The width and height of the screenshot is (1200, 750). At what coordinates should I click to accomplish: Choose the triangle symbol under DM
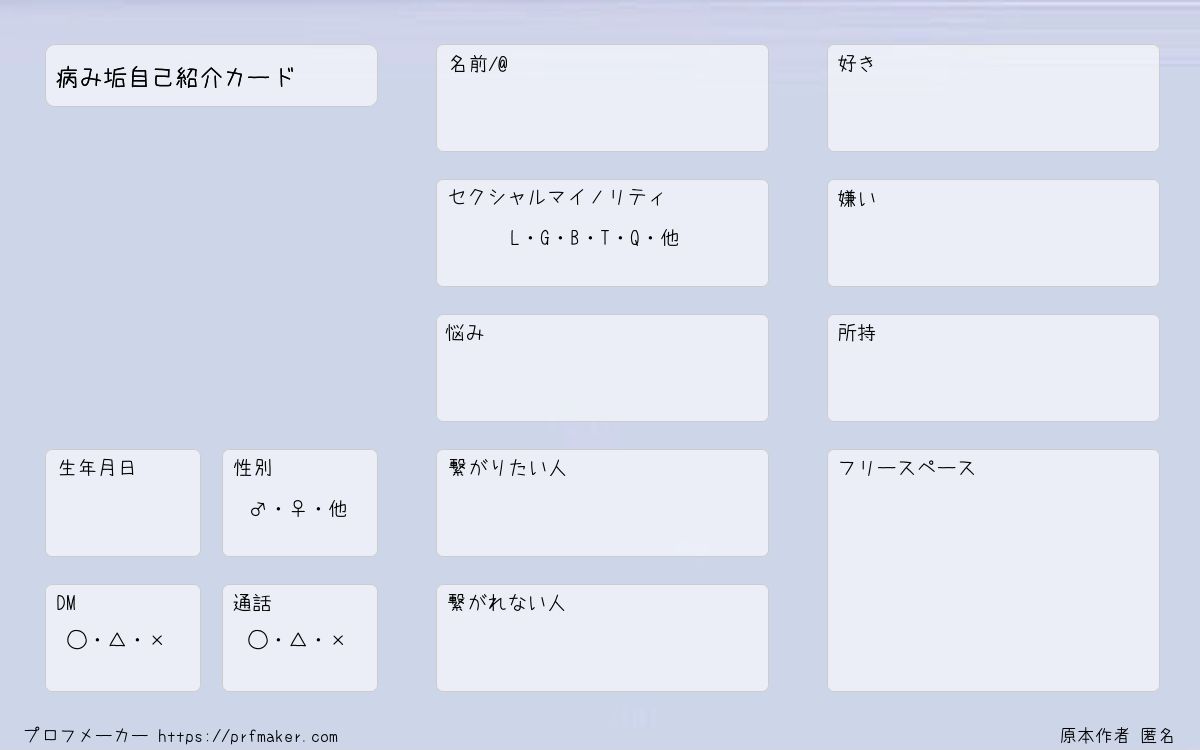[117, 640]
